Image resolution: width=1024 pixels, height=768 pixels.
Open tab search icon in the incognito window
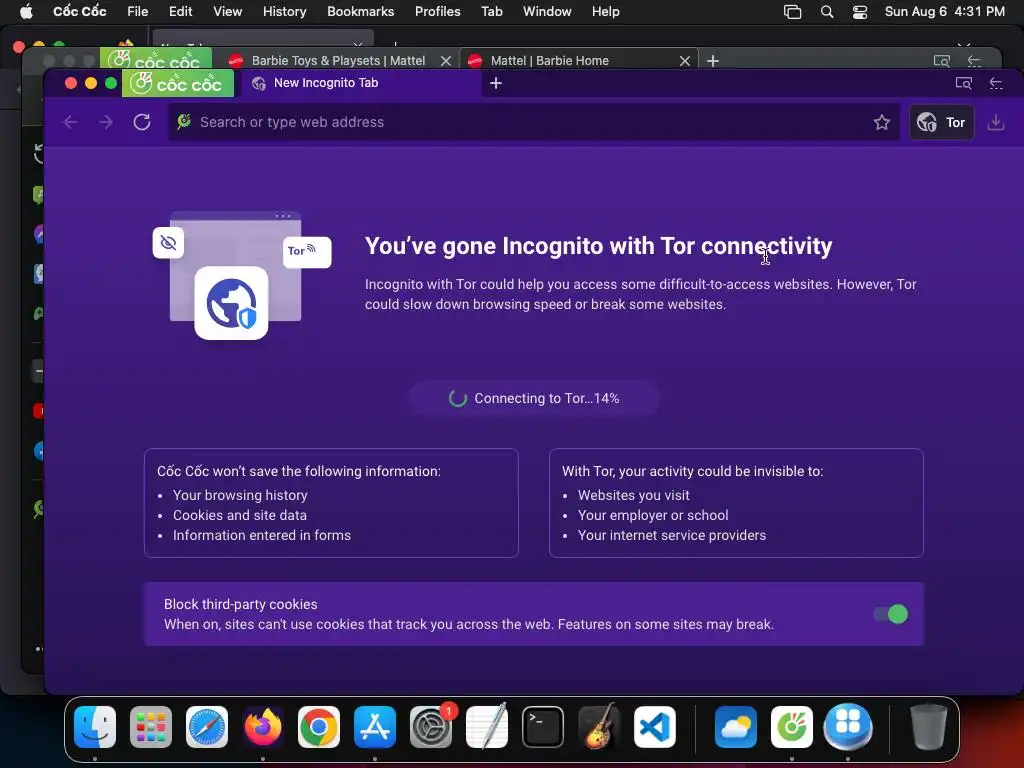(963, 83)
